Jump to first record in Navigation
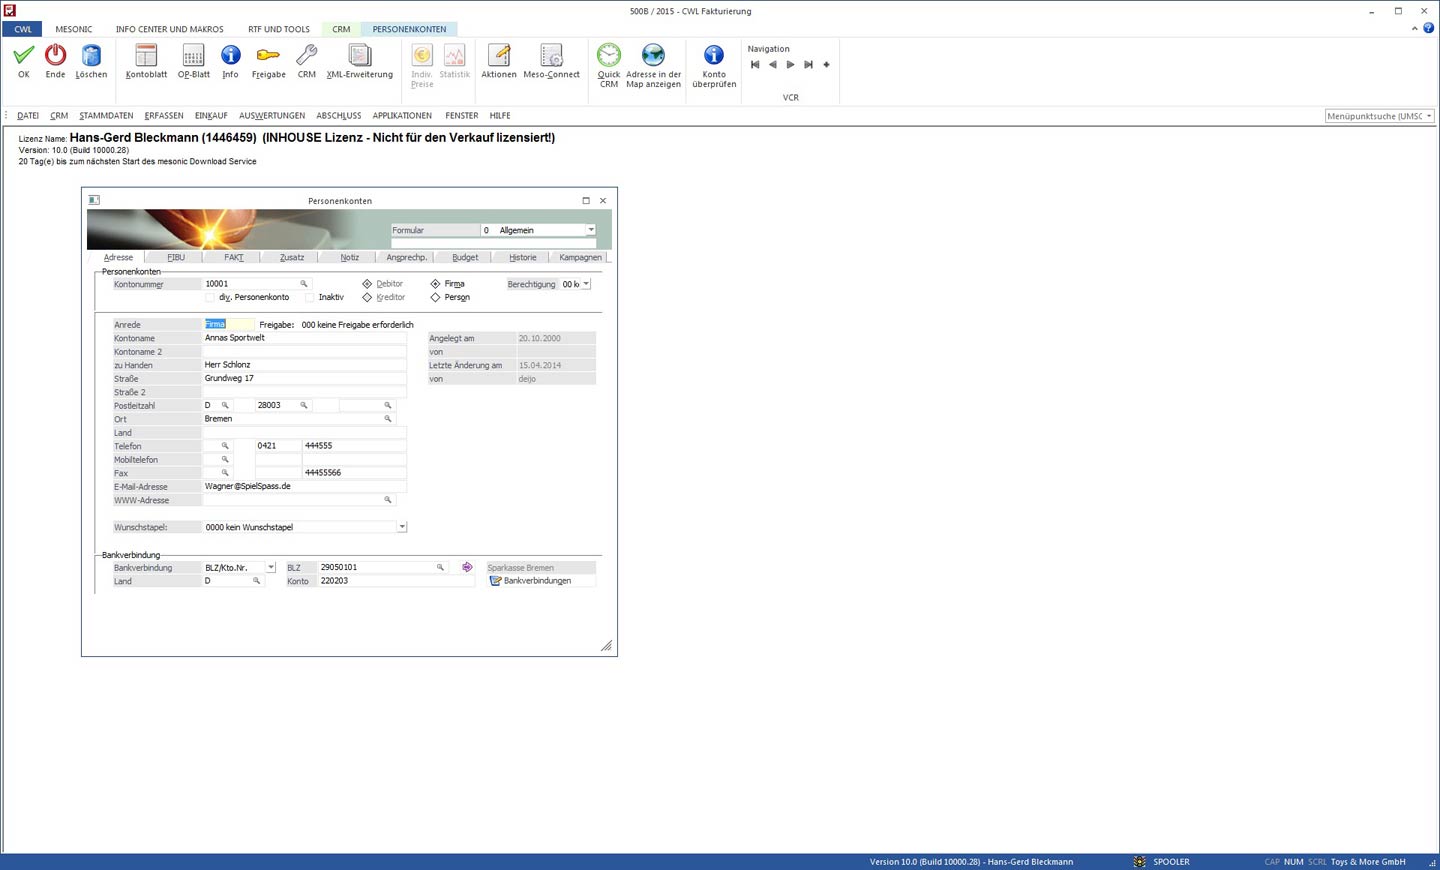Viewport: 1440px width, 870px height. (755, 65)
